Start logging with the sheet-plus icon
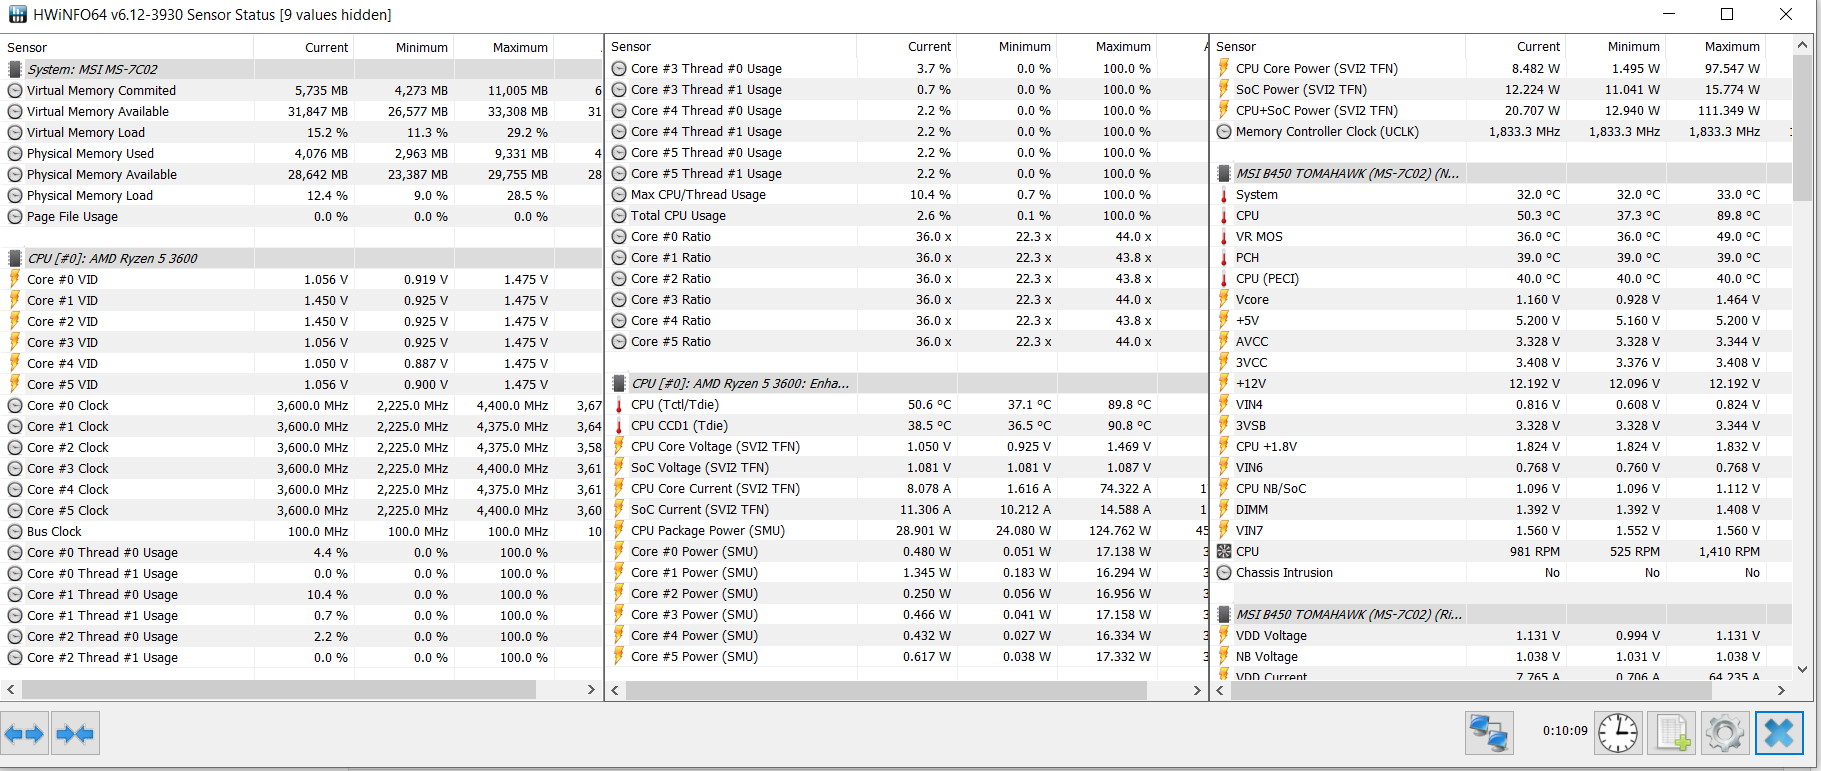1821x771 pixels. [x=1672, y=733]
